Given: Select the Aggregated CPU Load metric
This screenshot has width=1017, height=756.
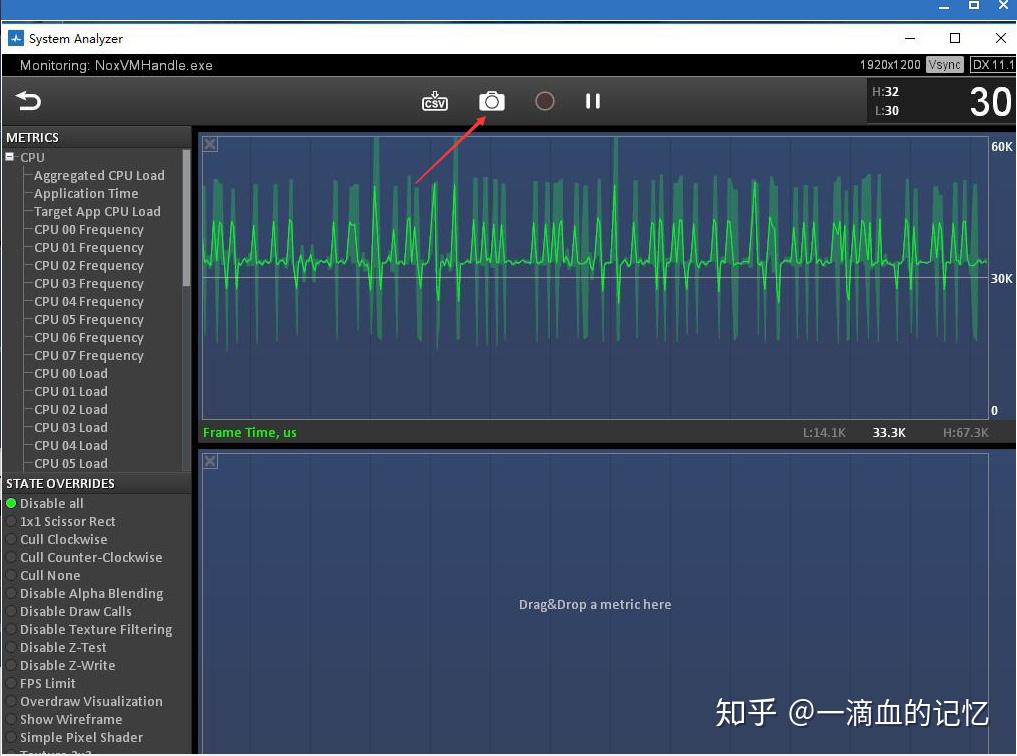Looking at the screenshot, I should (100, 175).
